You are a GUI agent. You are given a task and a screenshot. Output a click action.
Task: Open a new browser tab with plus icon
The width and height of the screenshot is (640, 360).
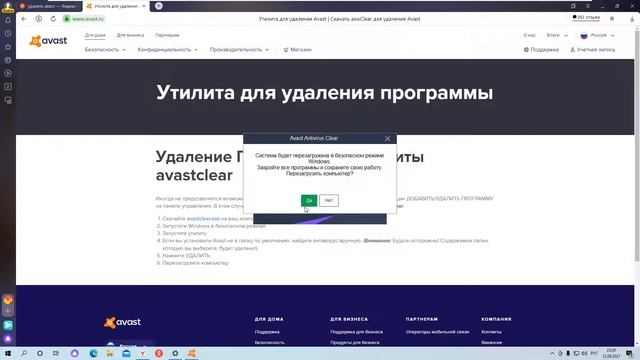[x=159, y=6]
